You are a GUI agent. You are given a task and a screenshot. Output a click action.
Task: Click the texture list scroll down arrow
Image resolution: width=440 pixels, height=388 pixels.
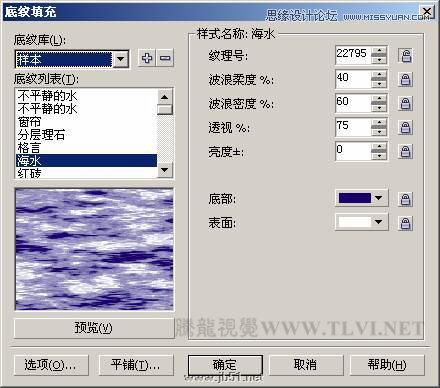(x=165, y=170)
